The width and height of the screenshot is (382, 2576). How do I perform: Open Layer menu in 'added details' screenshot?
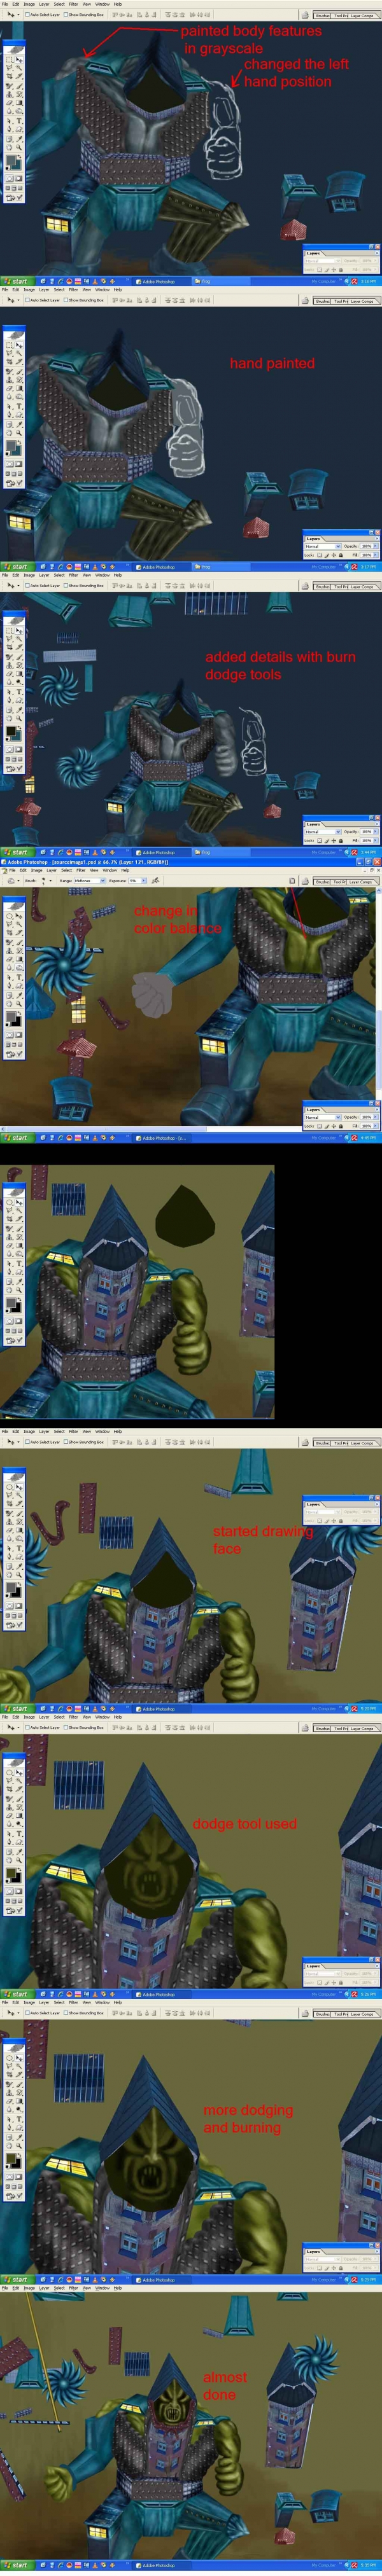44,575
